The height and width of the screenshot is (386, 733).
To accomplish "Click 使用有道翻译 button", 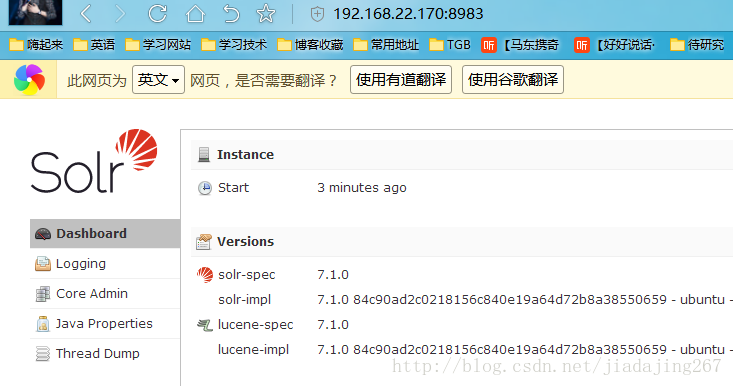I will click(401, 80).
